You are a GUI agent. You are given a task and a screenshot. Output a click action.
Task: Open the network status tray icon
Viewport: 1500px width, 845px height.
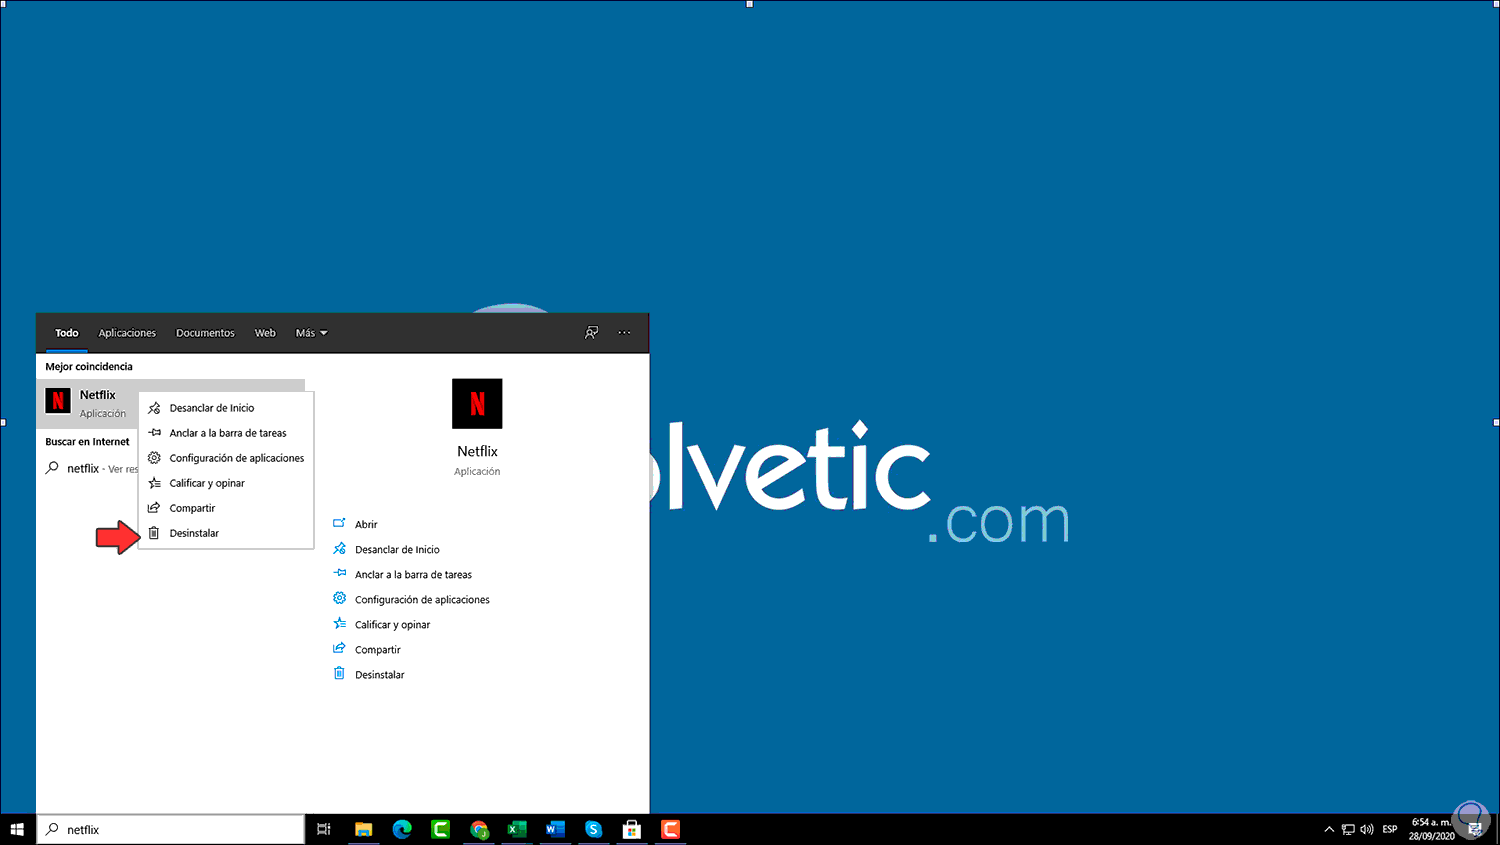(1348, 829)
